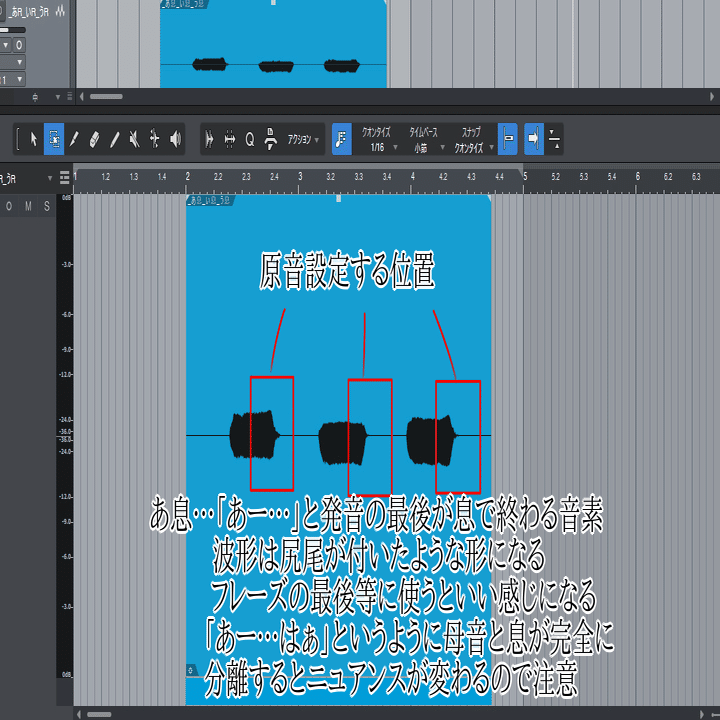Open the inspector dropdown showing 1
720x720 pixels.
click(12, 79)
